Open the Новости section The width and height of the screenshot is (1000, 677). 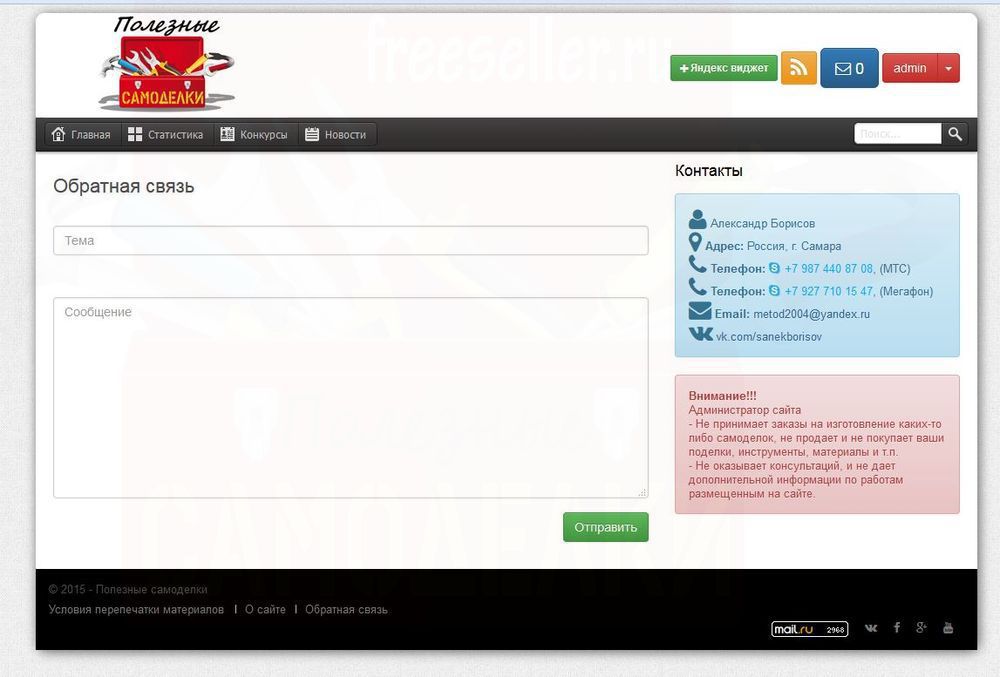[336, 134]
